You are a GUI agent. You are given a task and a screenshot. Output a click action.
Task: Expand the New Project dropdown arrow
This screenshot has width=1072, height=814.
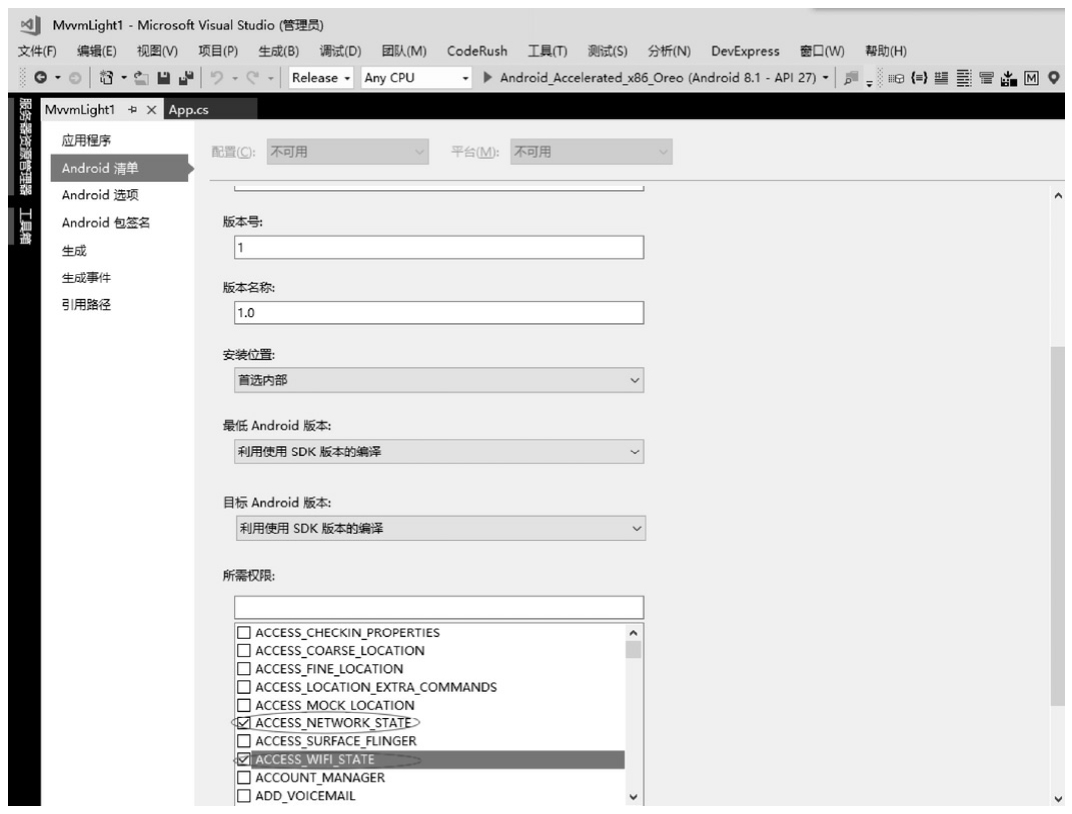tap(124, 78)
